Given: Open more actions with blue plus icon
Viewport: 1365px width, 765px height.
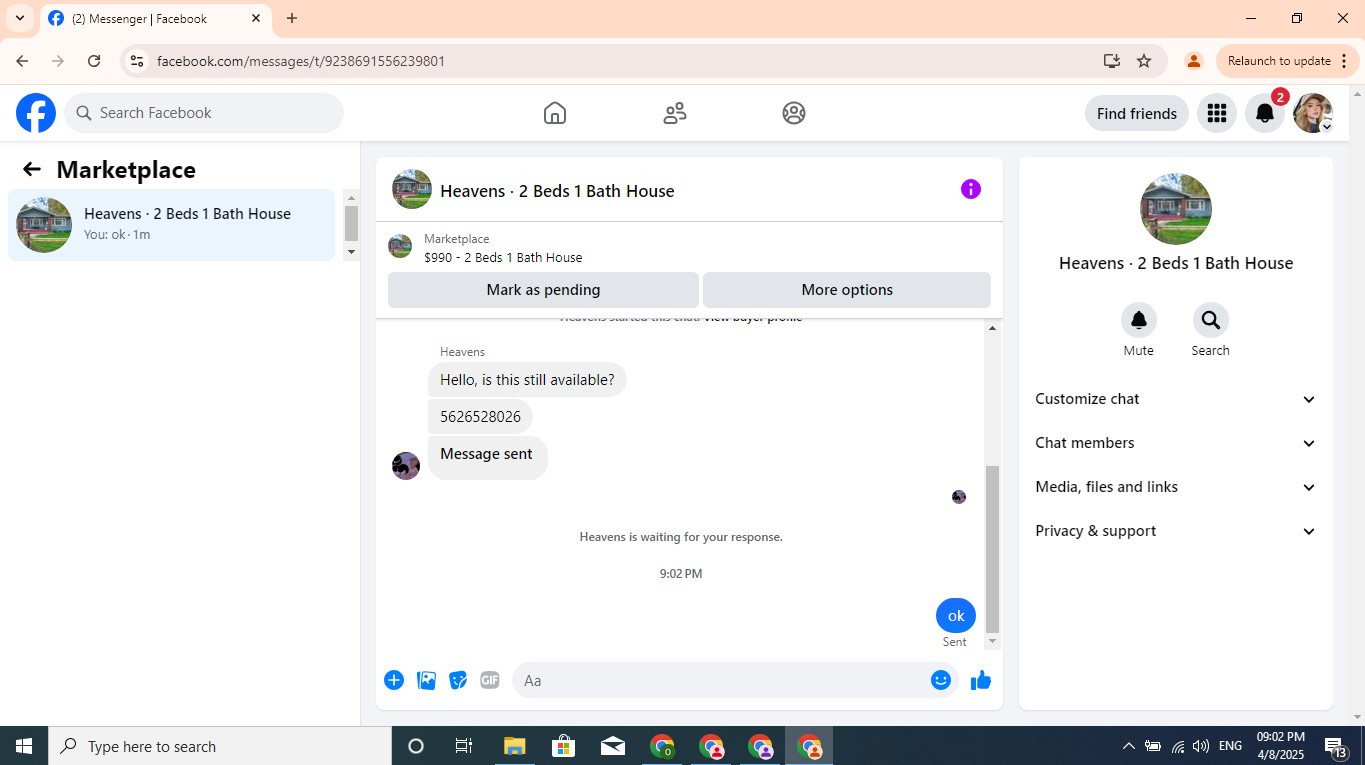Looking at the screenshot, I should pyautogui.click(x=394, y=680).
